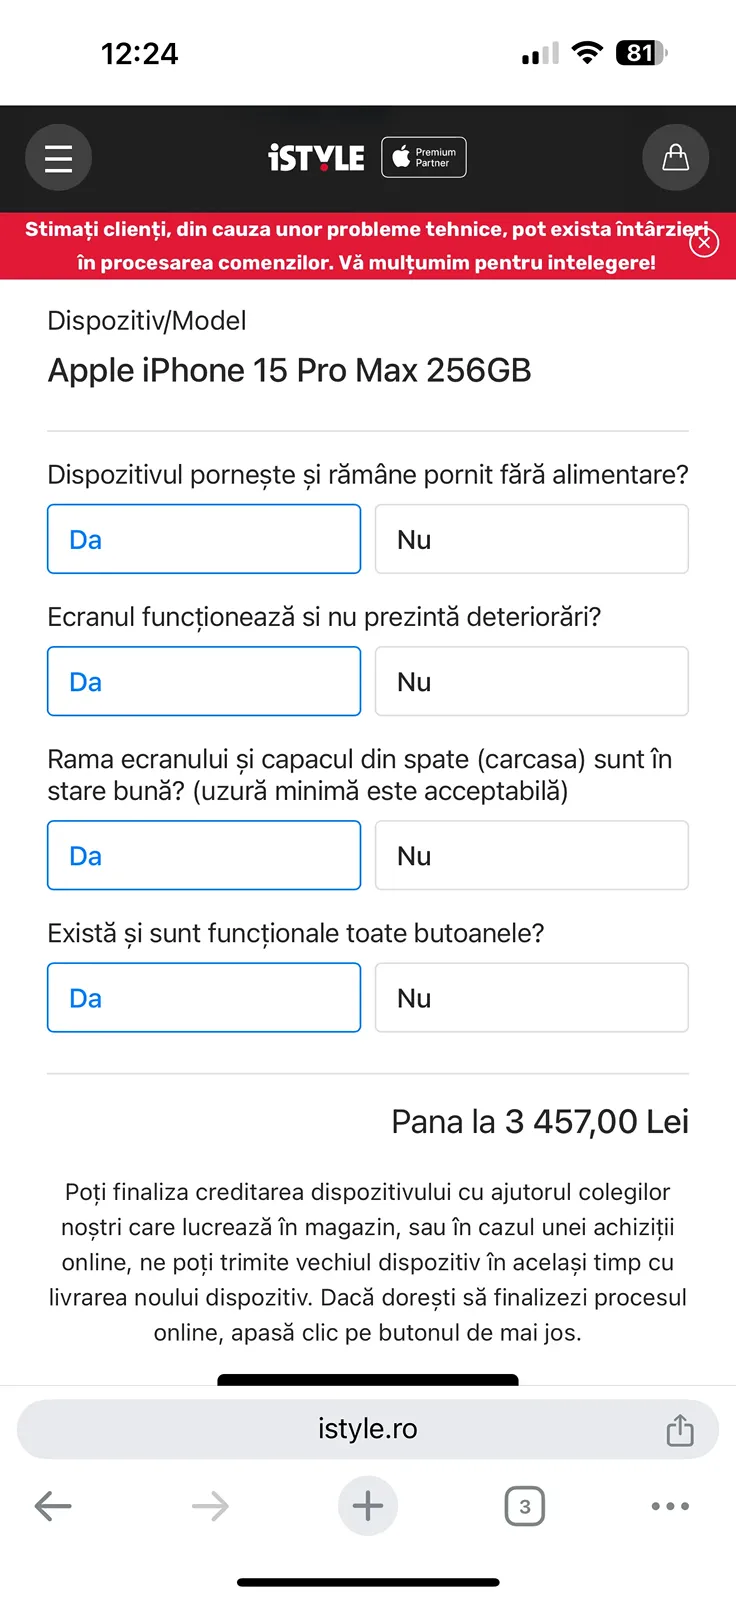Tap the black button below the paragraph
The width and height of the screenshot is (736, 1600).
click(368, 1380)
